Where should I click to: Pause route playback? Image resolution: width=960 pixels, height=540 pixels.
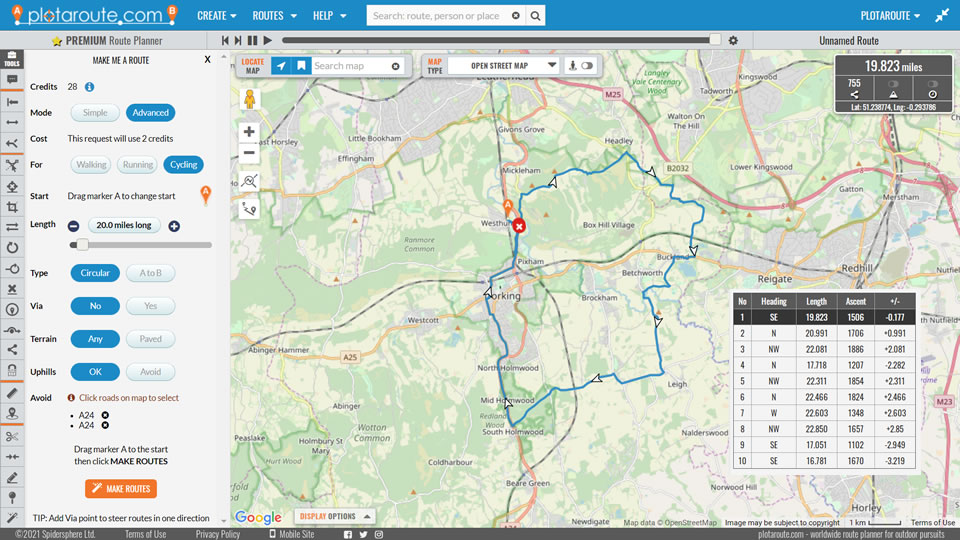[252, 40]
